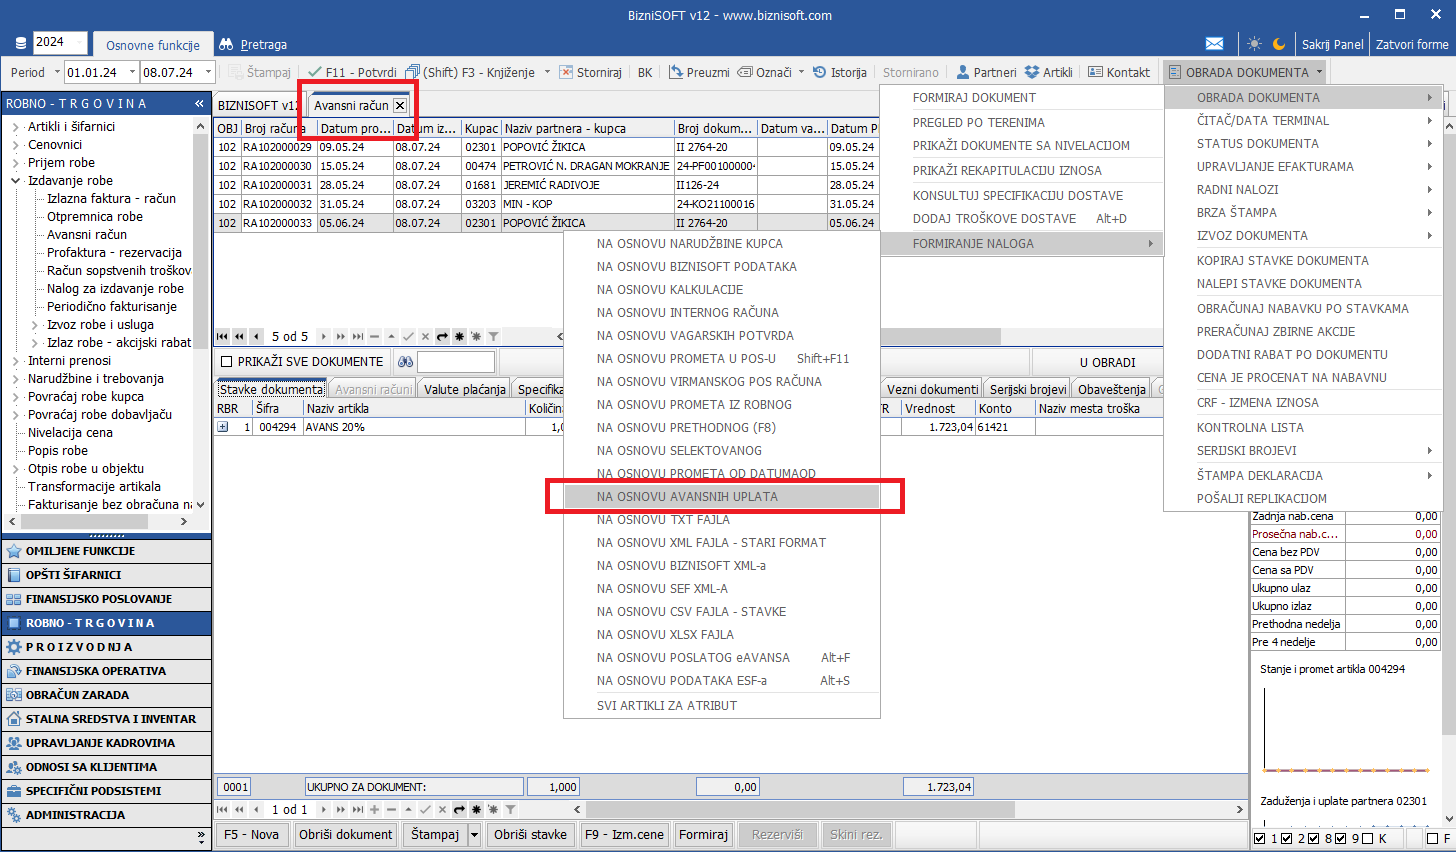Open the Štampaj dropdown arrow at bottom

474,834
